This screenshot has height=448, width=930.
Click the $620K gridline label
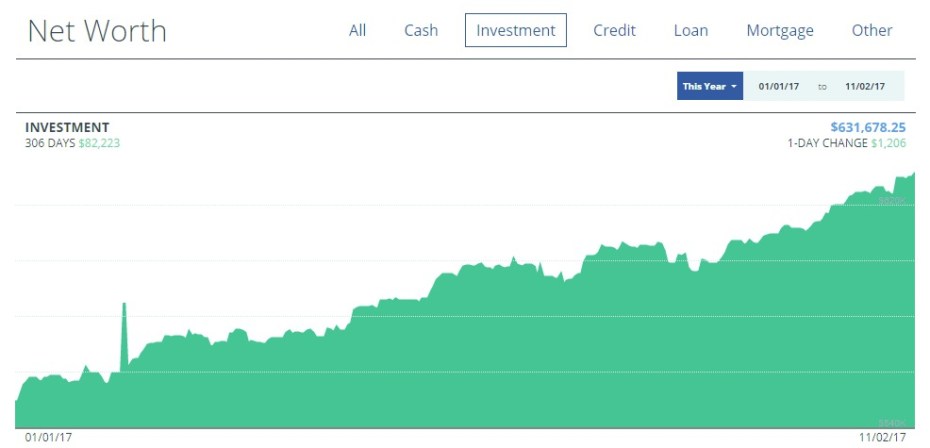[x=891, y=202]
